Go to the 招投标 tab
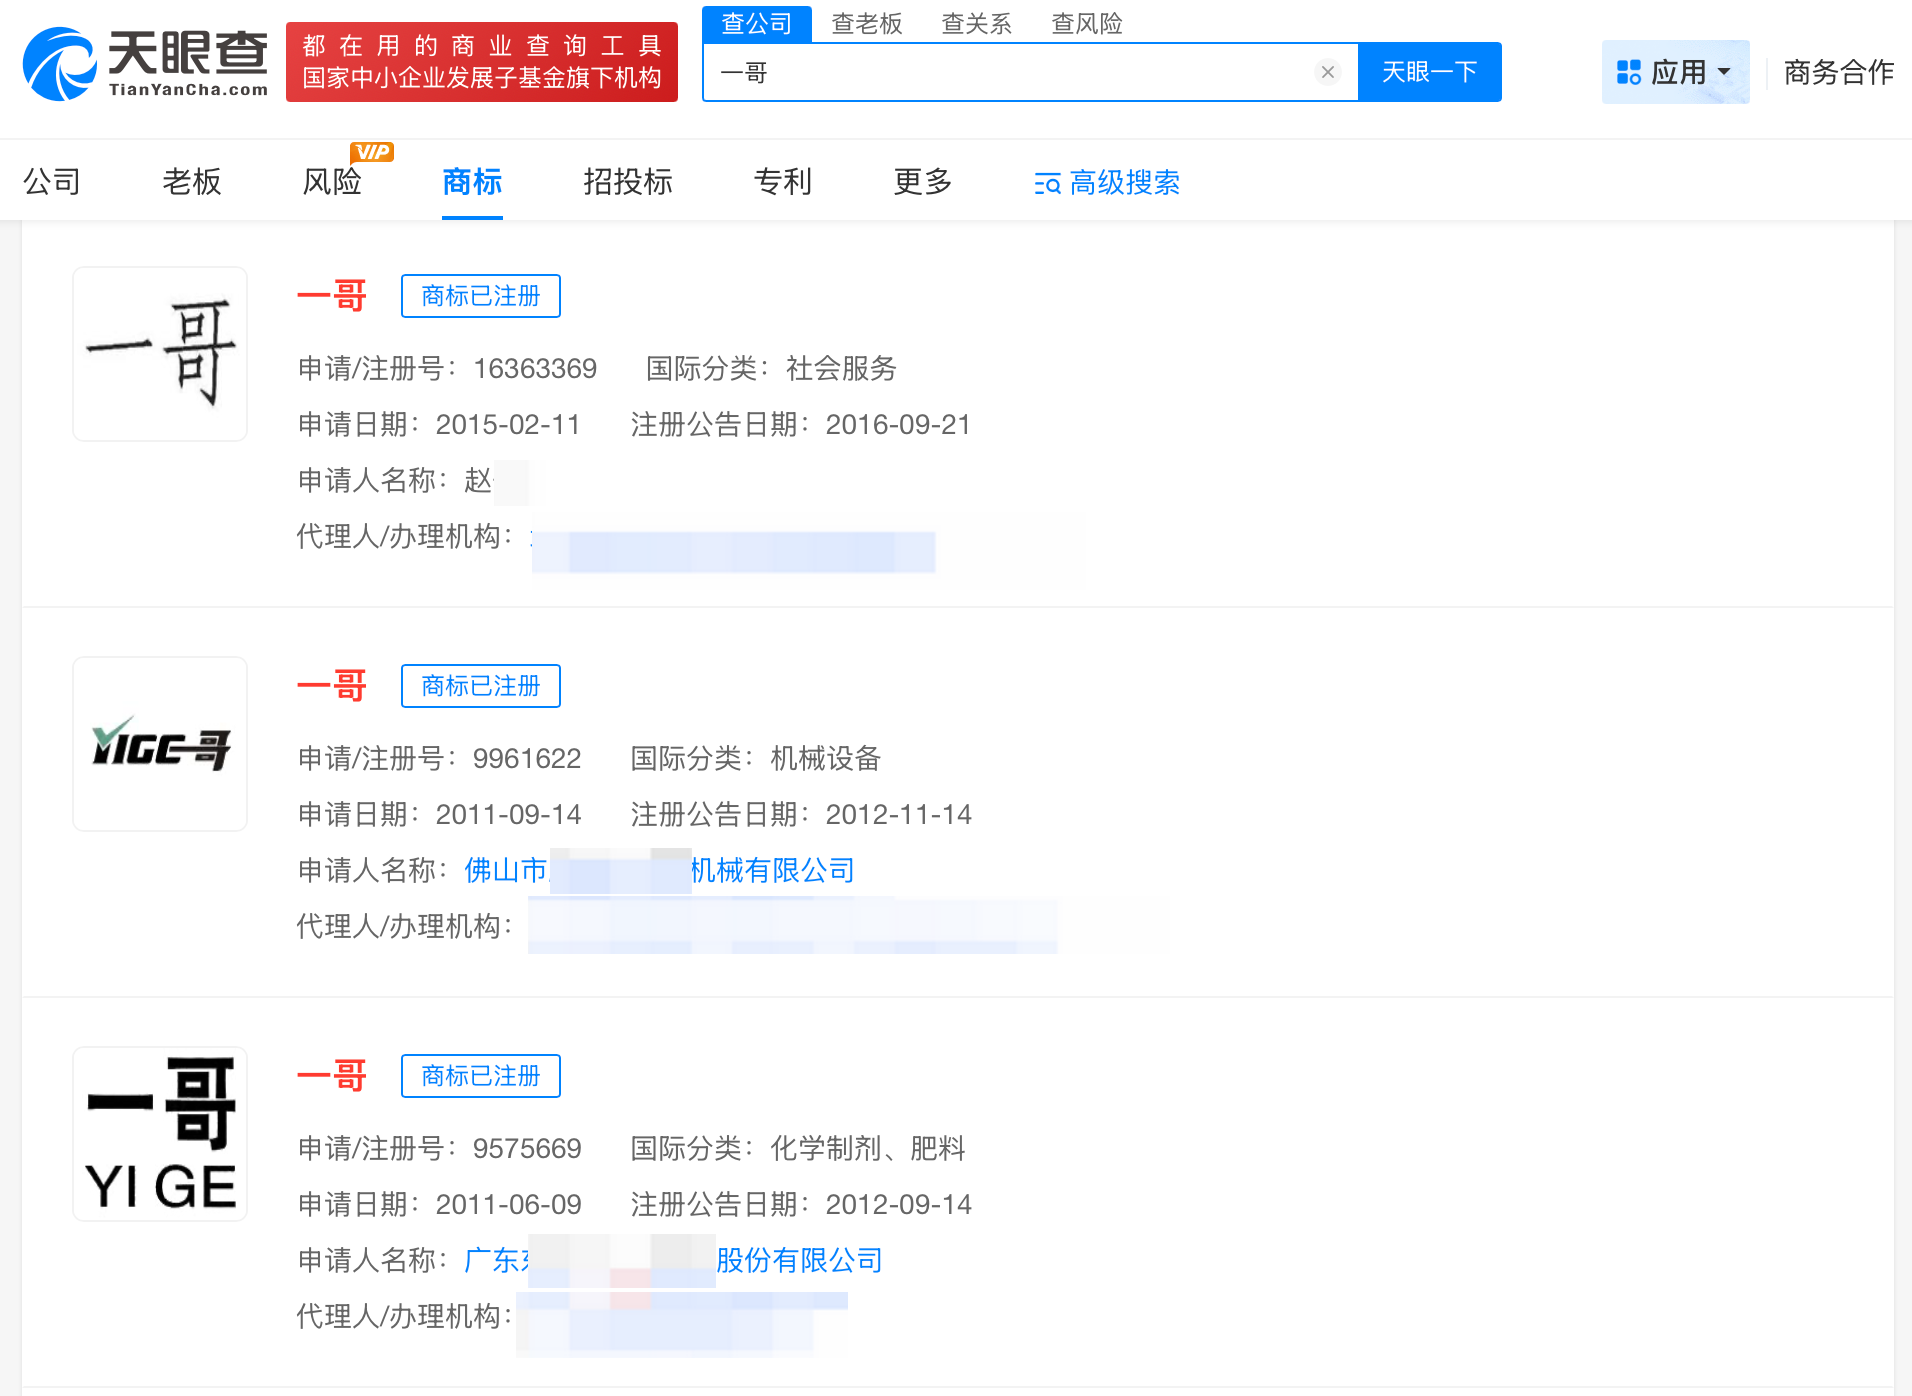The width and height of the screenshot is (1912, 1396). tap(627, 182)
